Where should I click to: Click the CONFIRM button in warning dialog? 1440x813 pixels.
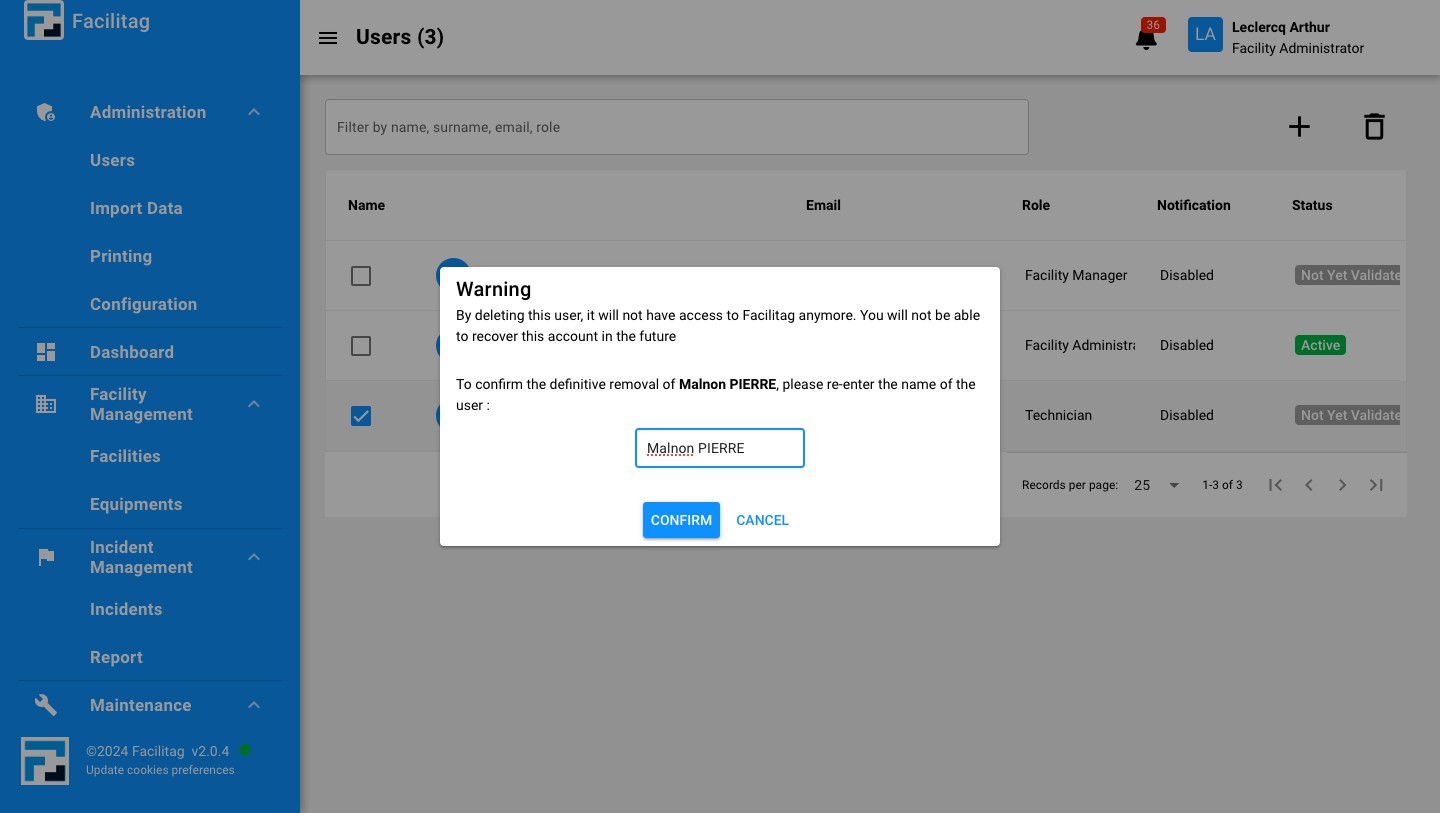681,520
